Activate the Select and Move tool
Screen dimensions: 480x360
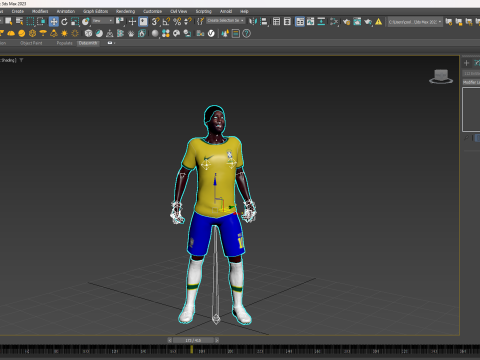point(53,22)
